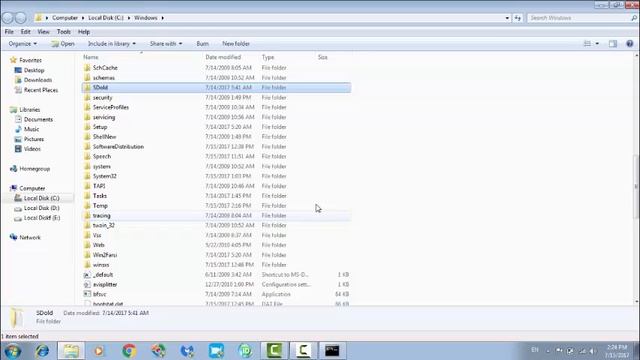Open the File menu
Image resolution: width=640 pixels, height=360 pixels.
click(x=9, y=32)
